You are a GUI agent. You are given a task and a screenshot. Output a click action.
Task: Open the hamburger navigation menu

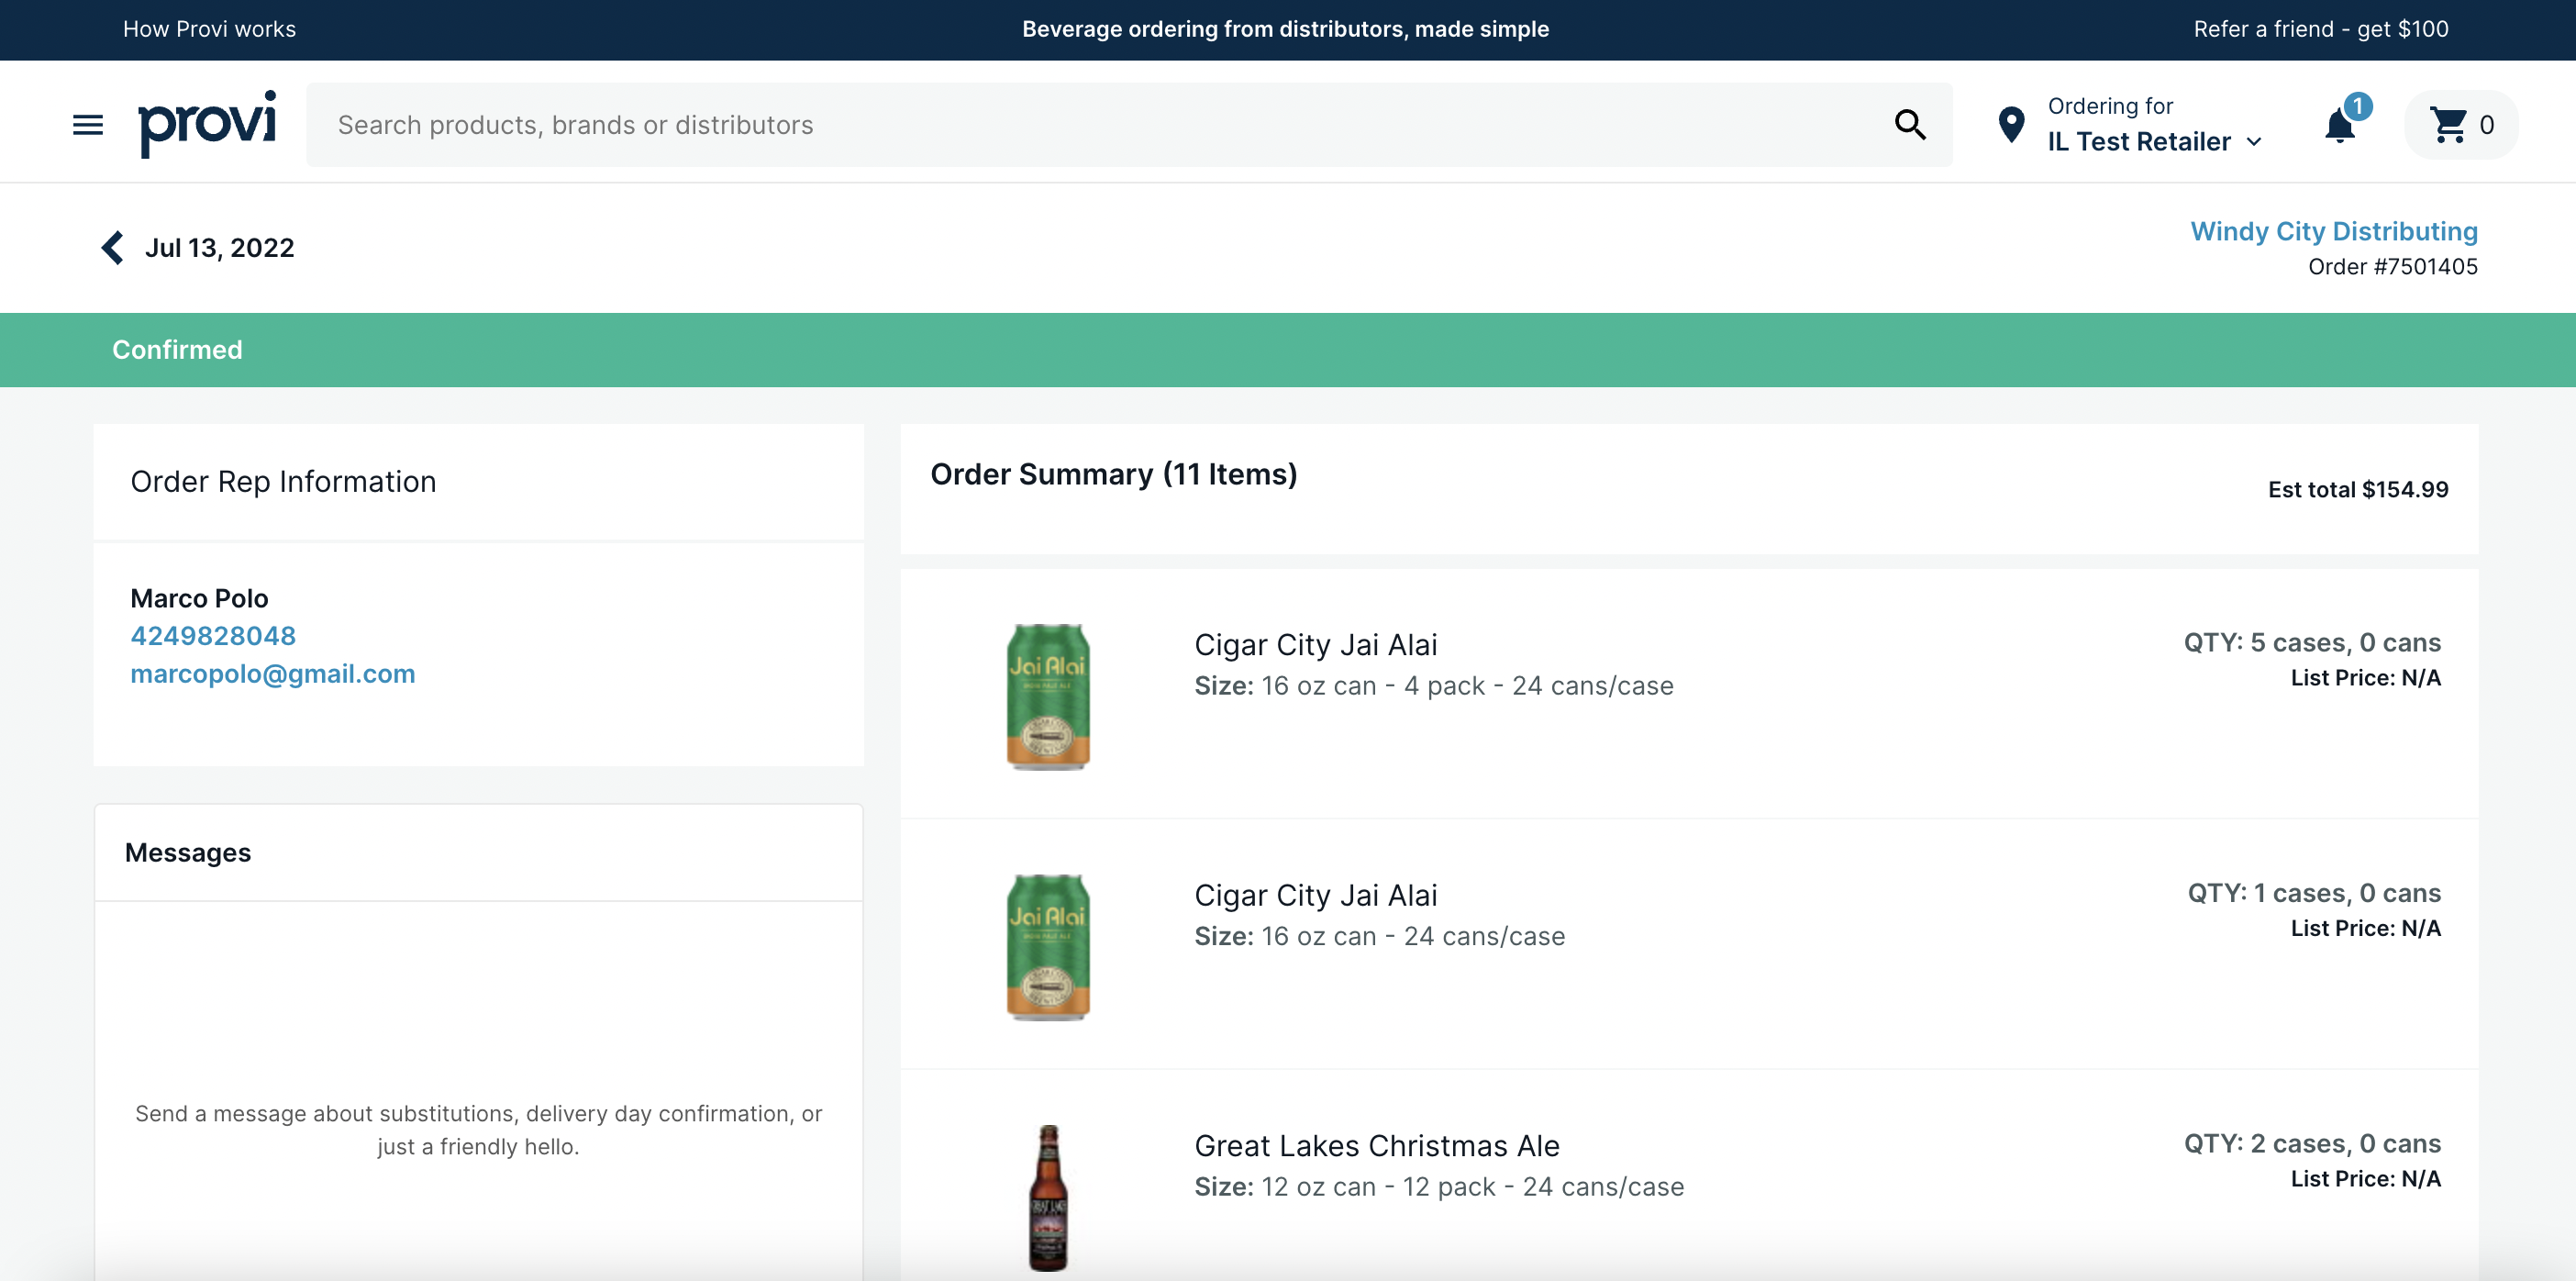[x=88, y=125]
